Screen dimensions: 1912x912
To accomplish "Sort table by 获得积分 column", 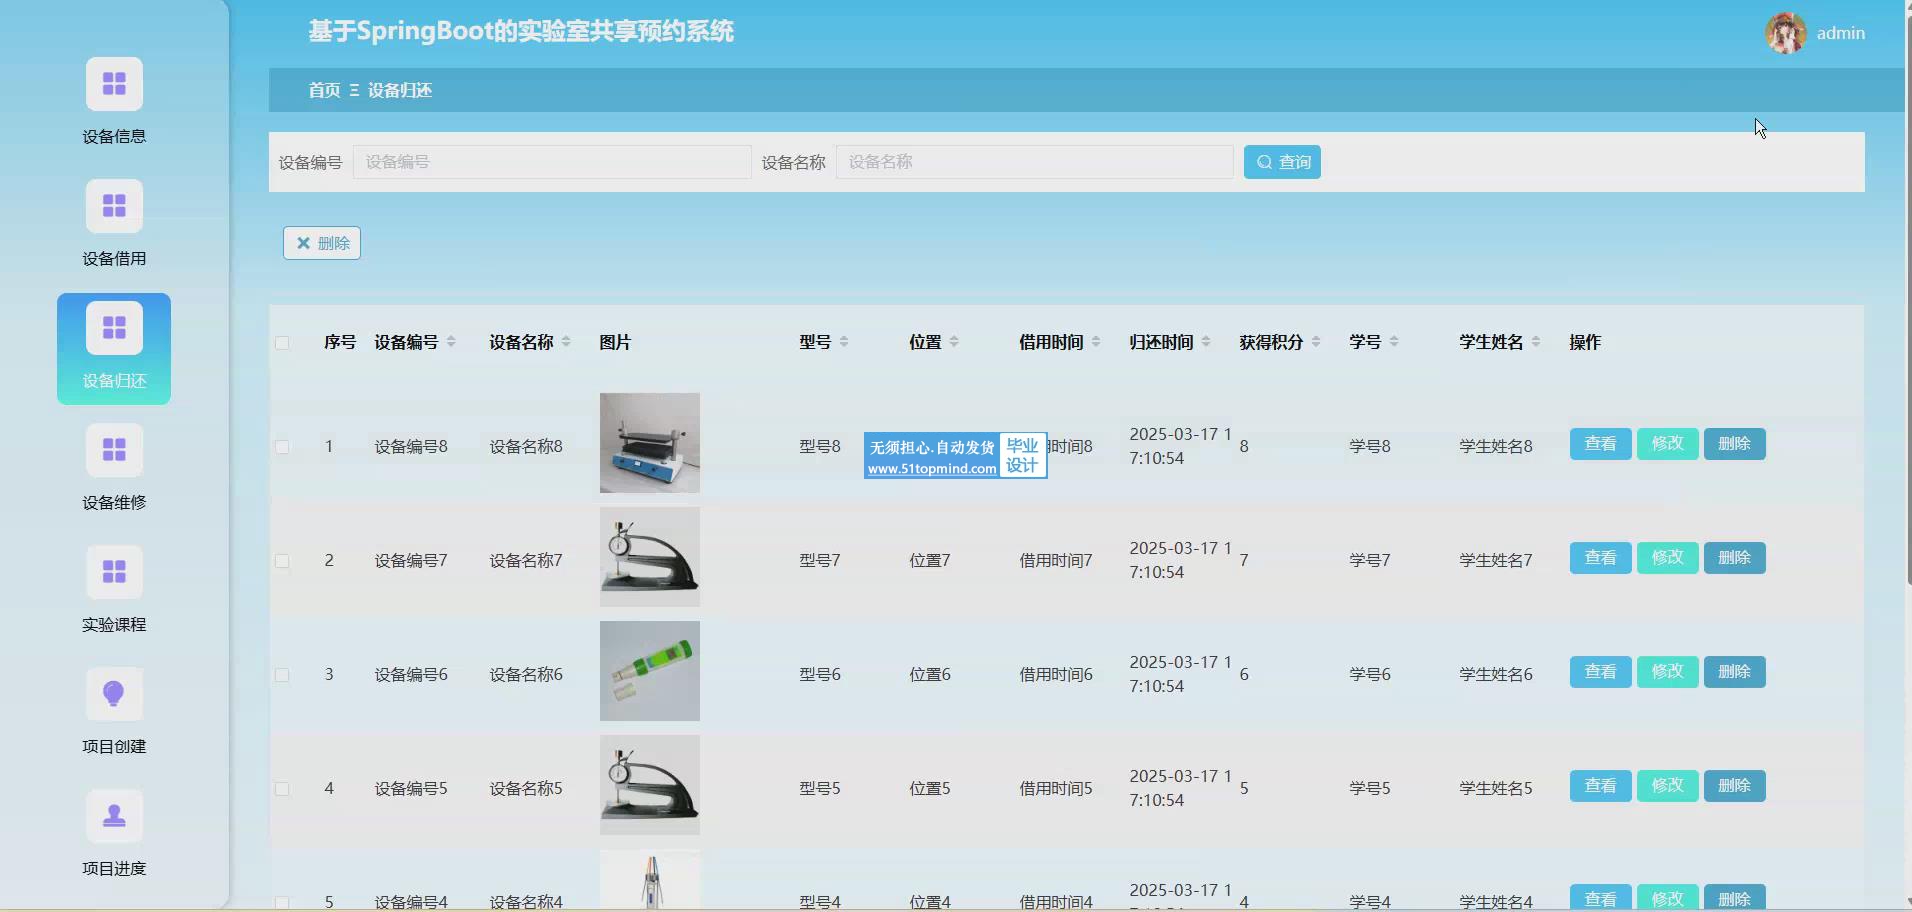I will (x=1316, y=342).
